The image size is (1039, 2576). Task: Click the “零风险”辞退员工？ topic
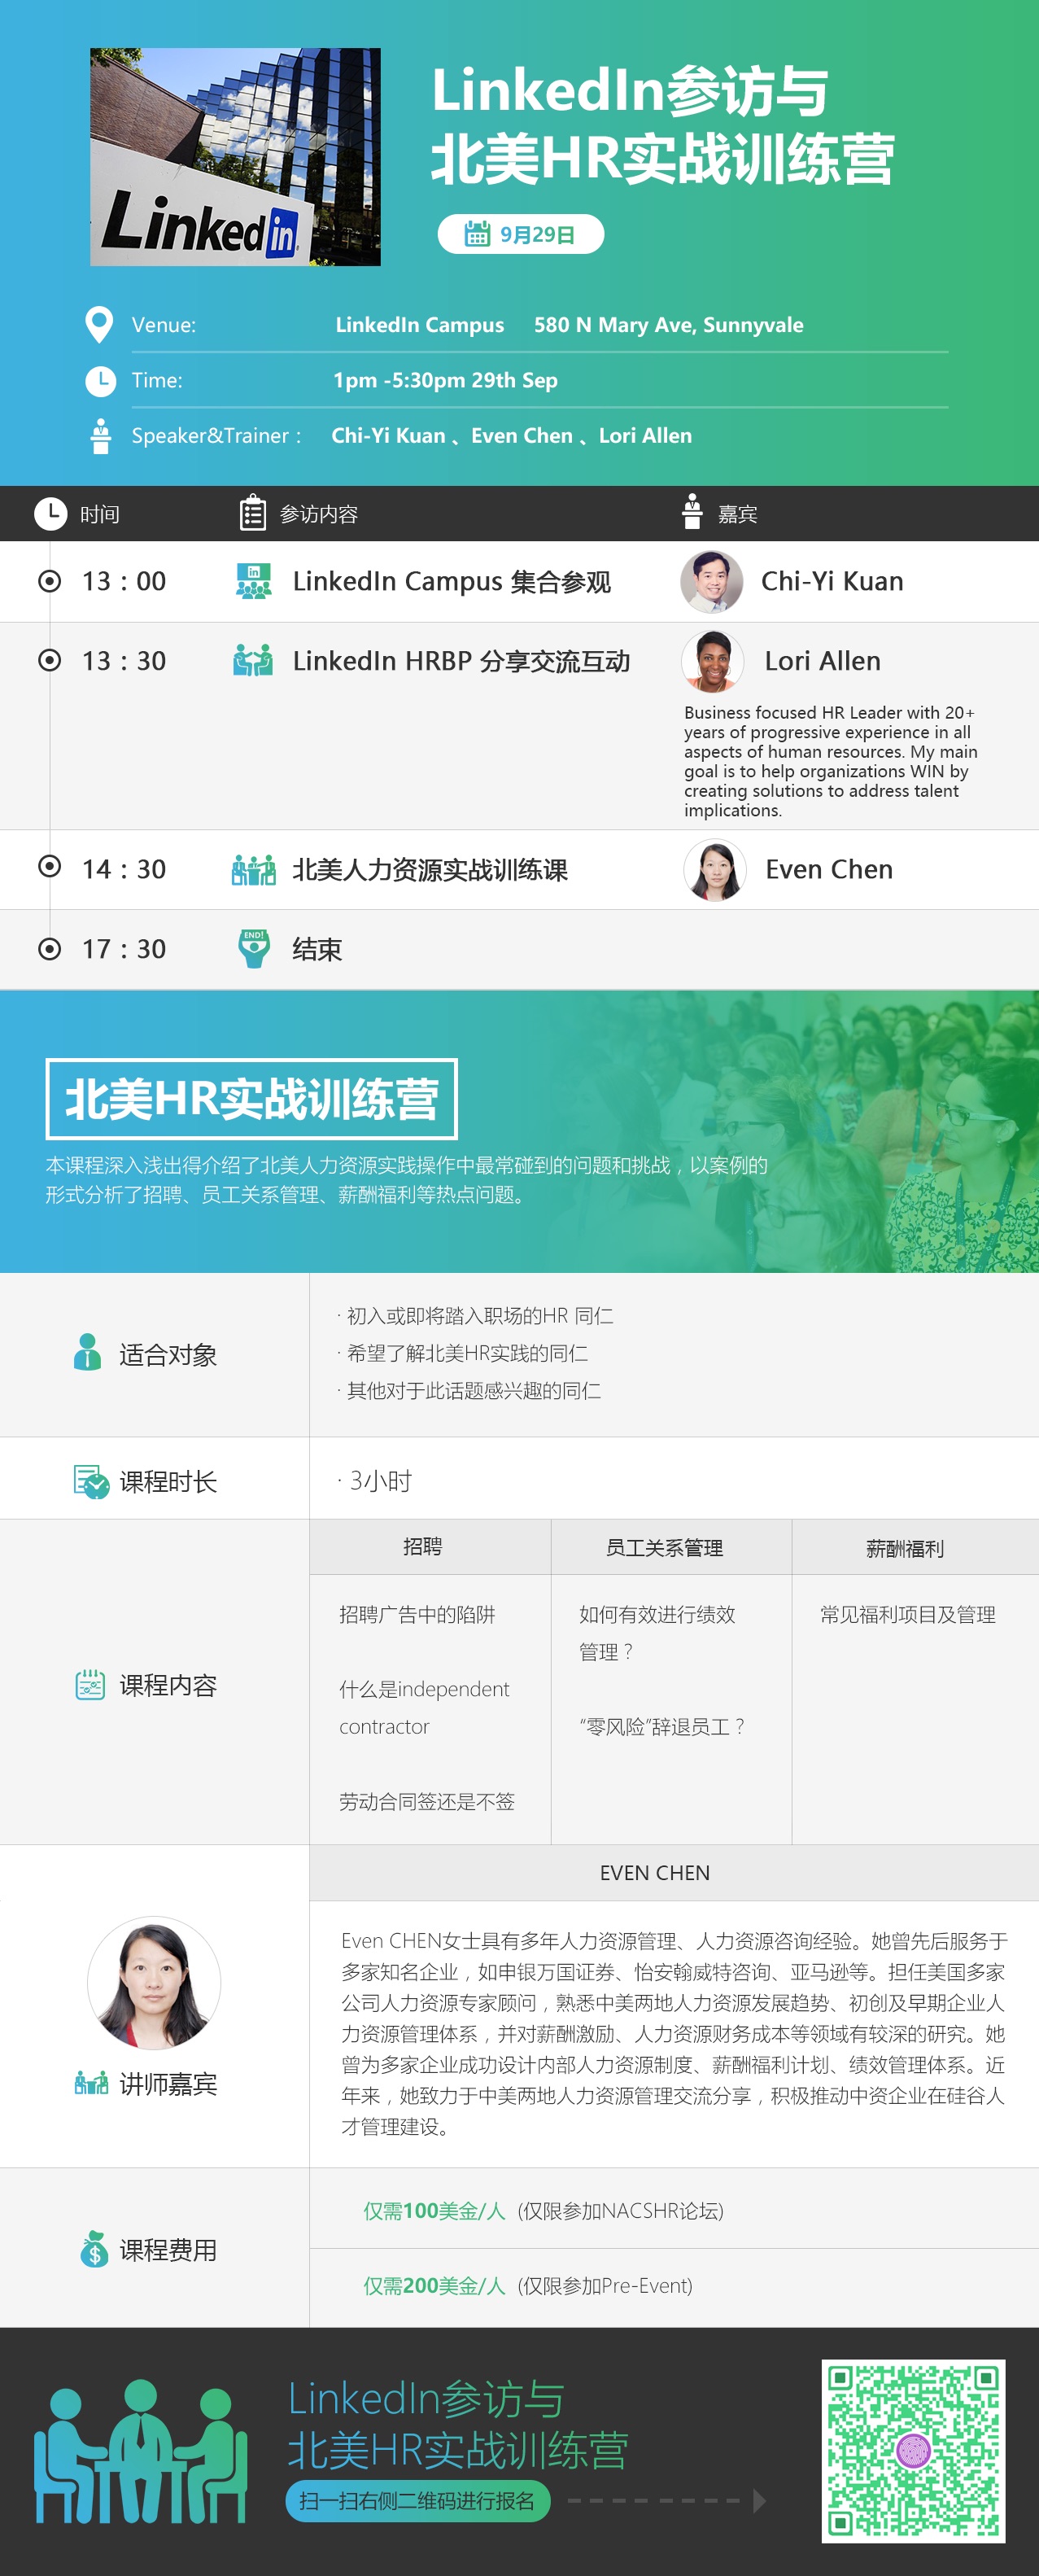(x=662, y=1726)
